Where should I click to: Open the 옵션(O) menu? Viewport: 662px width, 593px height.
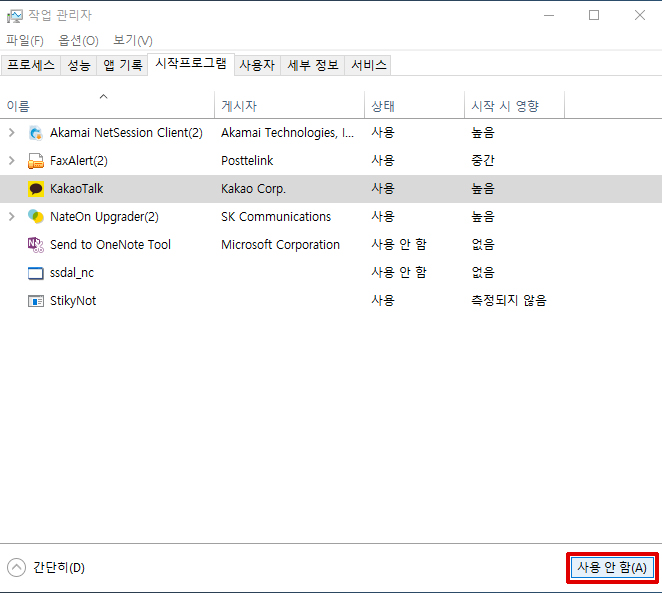click(78, 41)
